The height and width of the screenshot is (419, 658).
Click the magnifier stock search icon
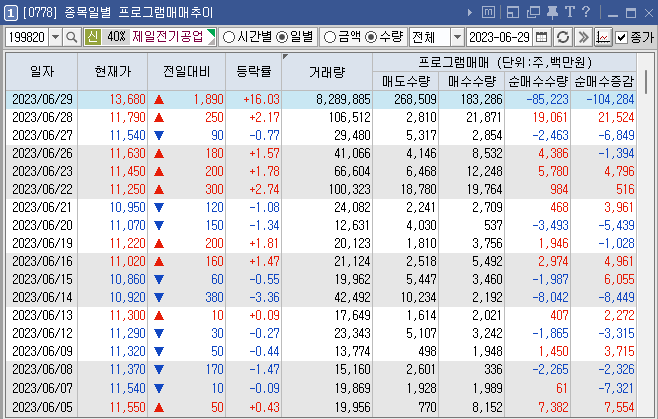coord(72,37)
